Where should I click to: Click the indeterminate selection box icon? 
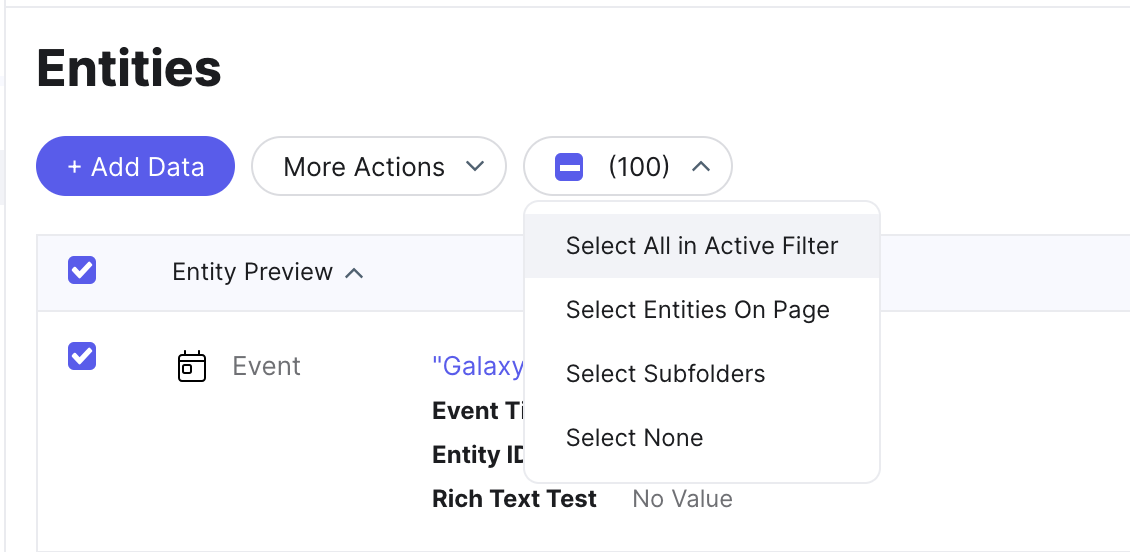pos(569,167)
